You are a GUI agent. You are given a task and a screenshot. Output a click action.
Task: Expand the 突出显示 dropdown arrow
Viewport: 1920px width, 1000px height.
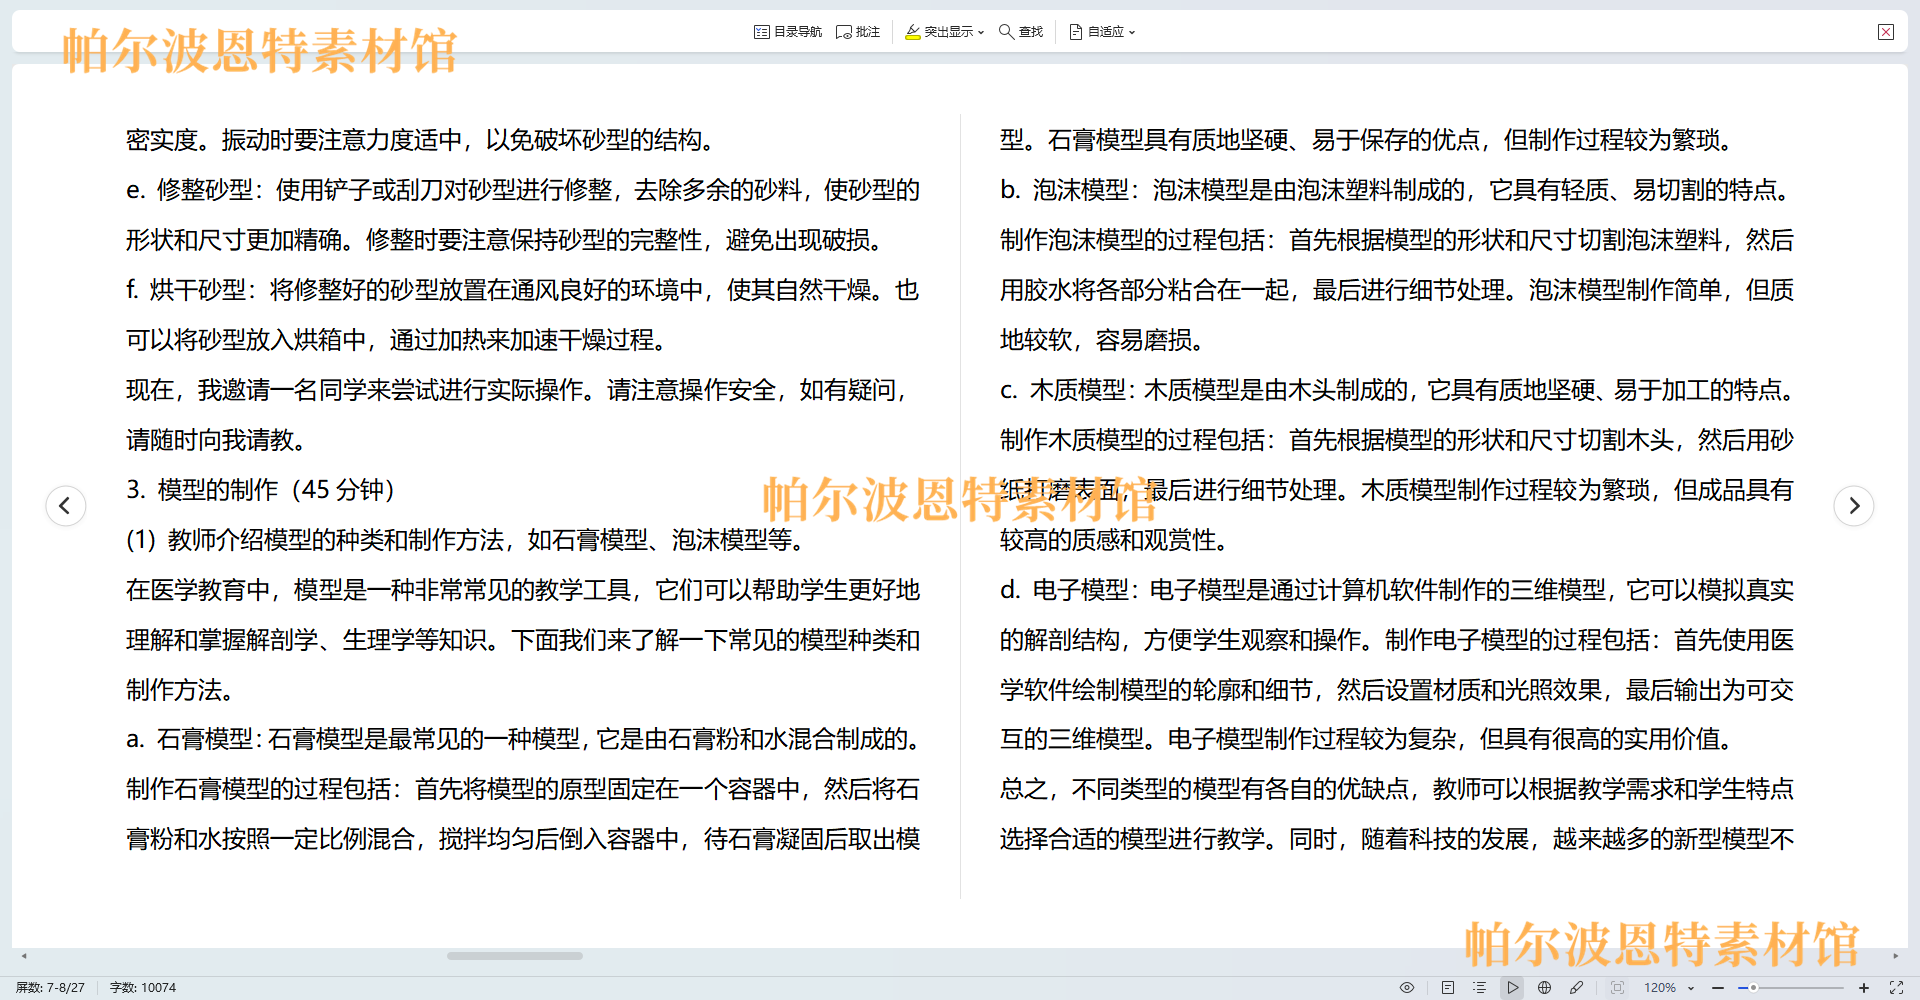[x=981, y=33]
